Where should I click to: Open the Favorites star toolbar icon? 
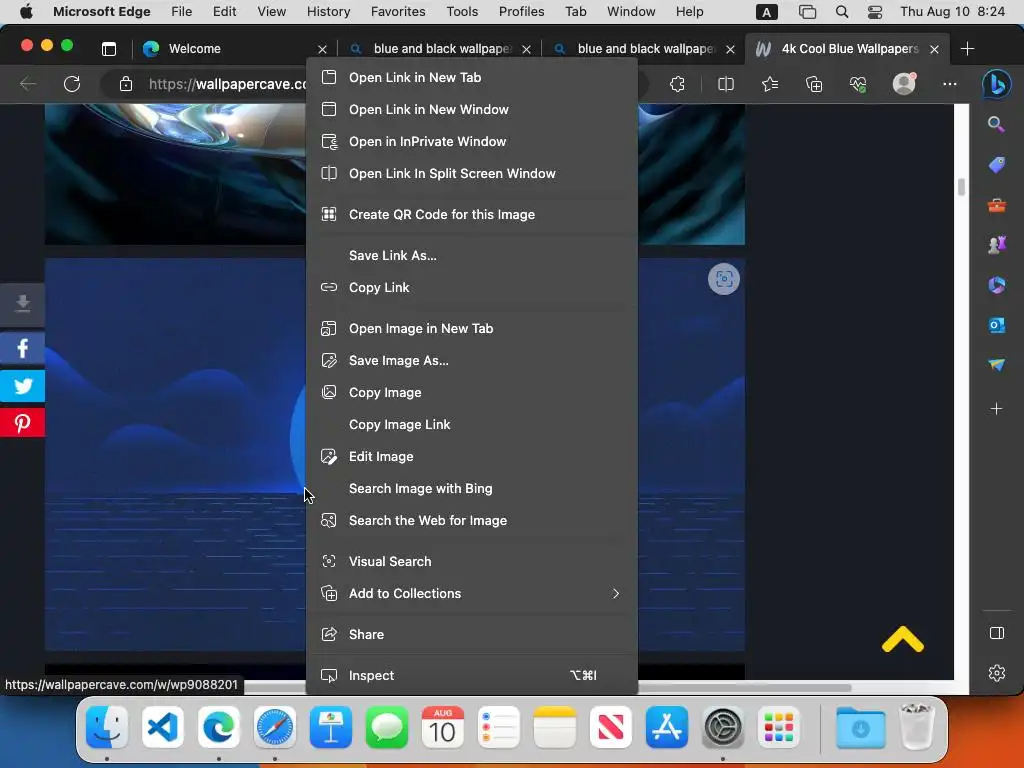click(770, 84)
